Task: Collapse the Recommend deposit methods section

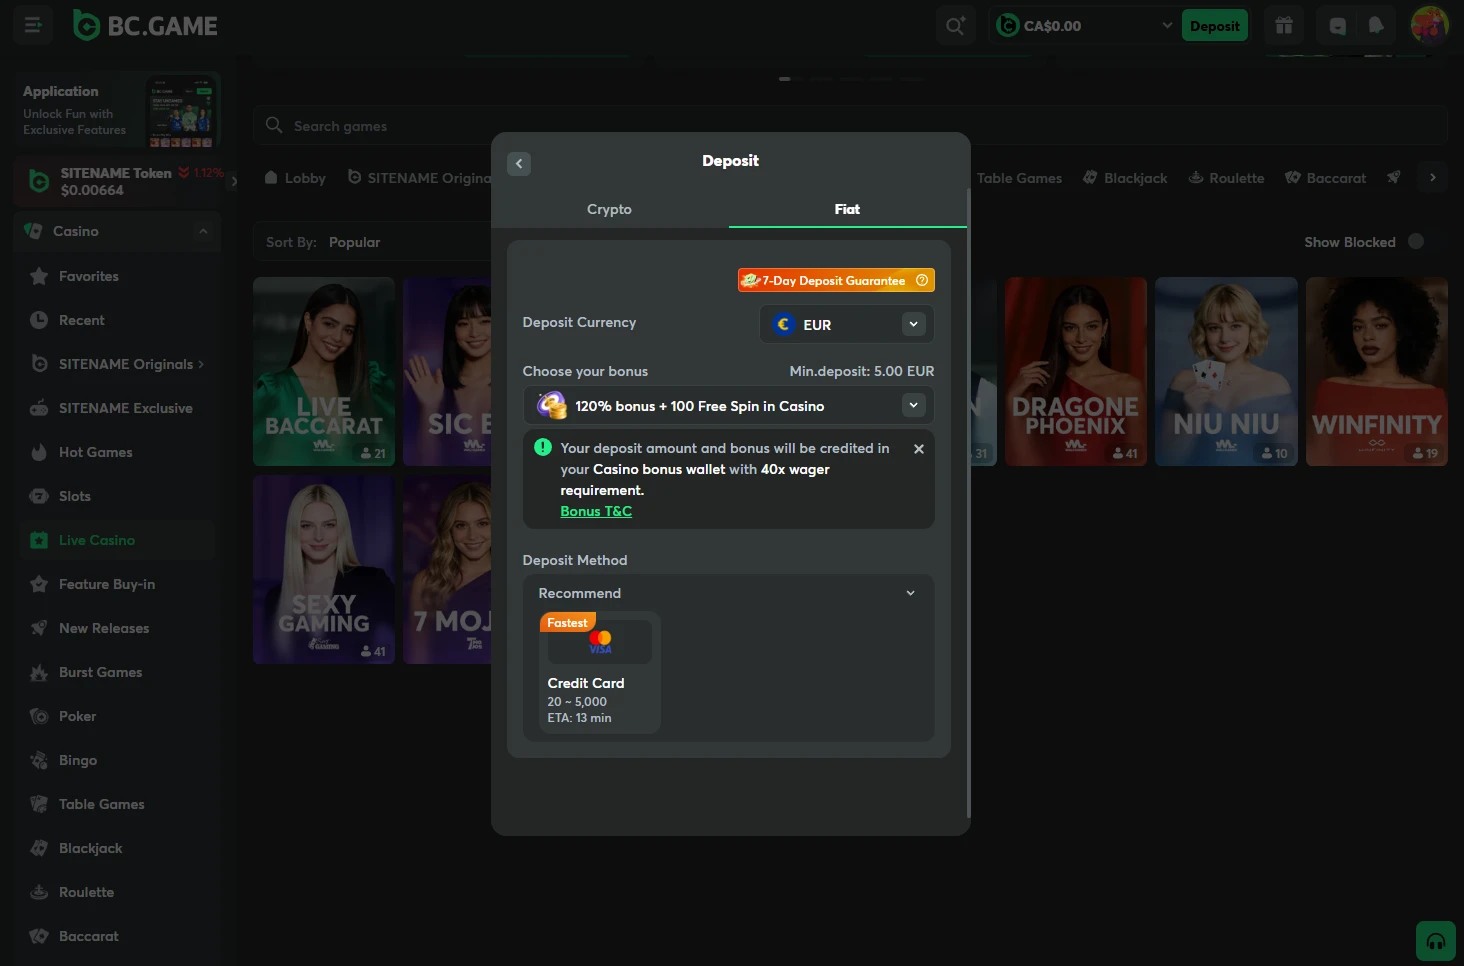Action: coord(910,593)
